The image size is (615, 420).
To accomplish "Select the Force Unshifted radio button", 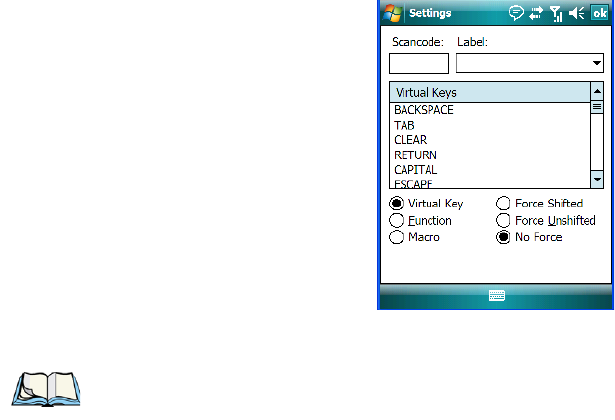I will 503,220.
